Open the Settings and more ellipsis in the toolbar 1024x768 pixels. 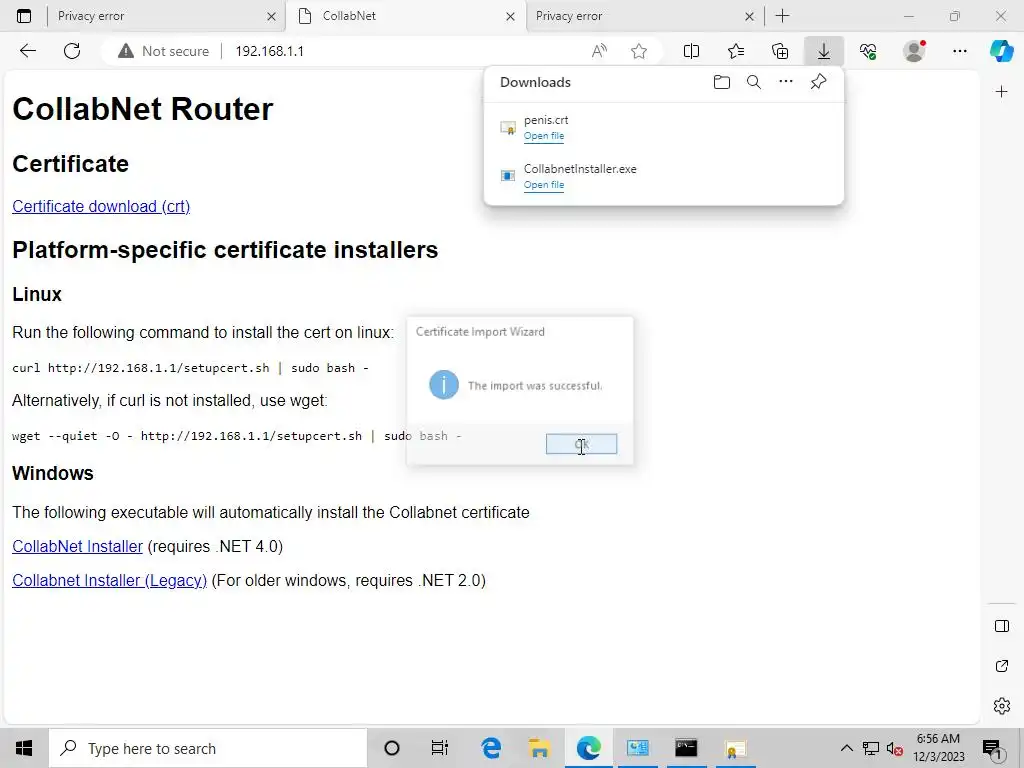point(959,51)
